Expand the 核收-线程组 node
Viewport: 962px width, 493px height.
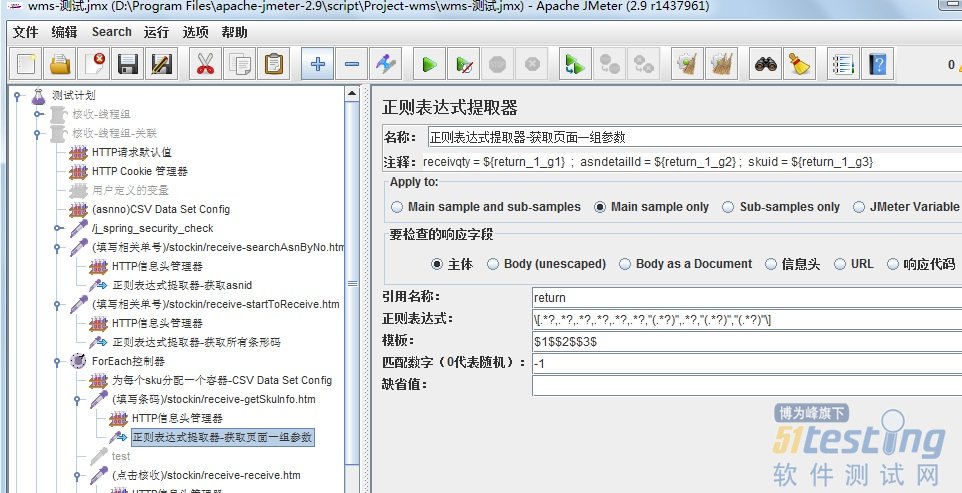pyautogui.click(x=38, y=114)
